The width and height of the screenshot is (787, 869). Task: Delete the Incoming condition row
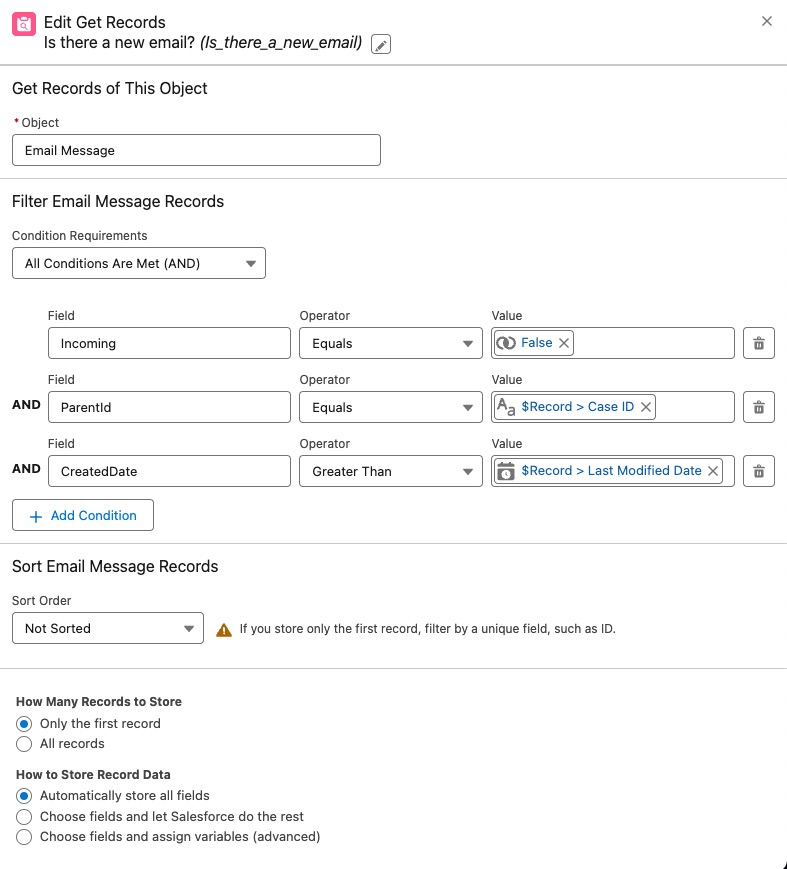coord(759,343)
